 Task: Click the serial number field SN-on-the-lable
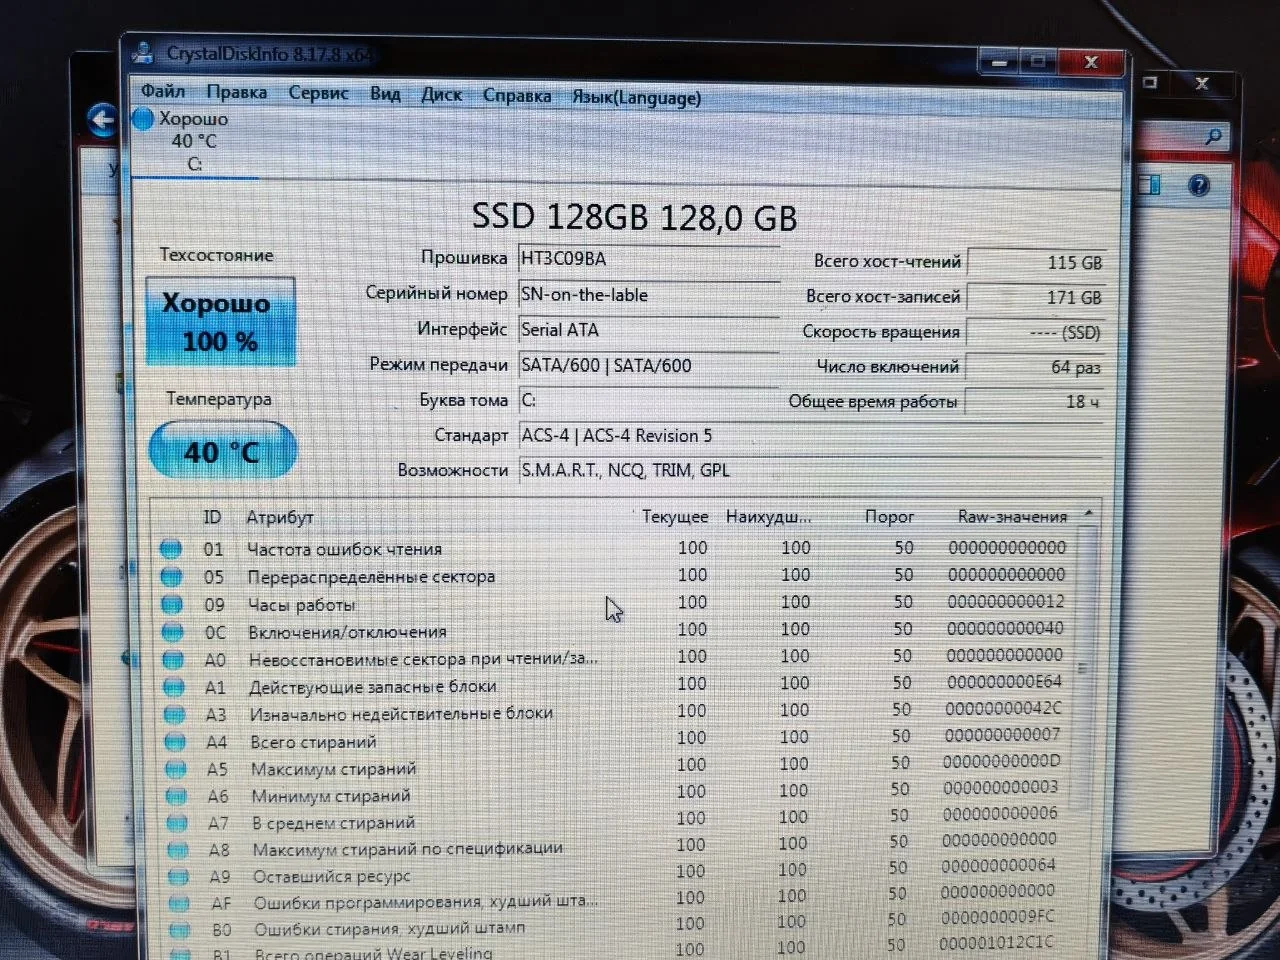pos(648,295)
